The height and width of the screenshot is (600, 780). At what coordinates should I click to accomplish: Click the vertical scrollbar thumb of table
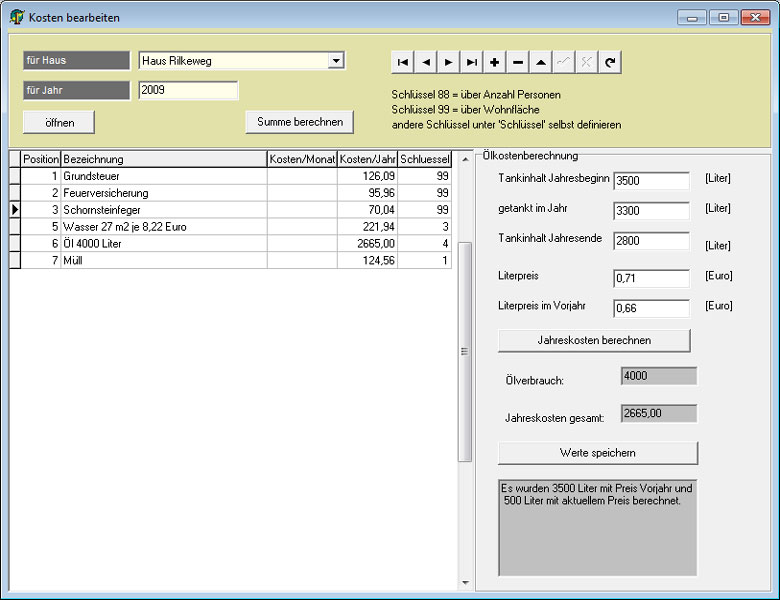(x=465, y=352)
